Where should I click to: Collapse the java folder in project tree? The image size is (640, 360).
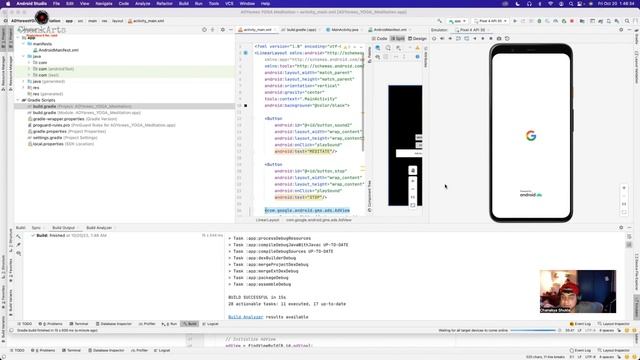[x=24, y=56]
